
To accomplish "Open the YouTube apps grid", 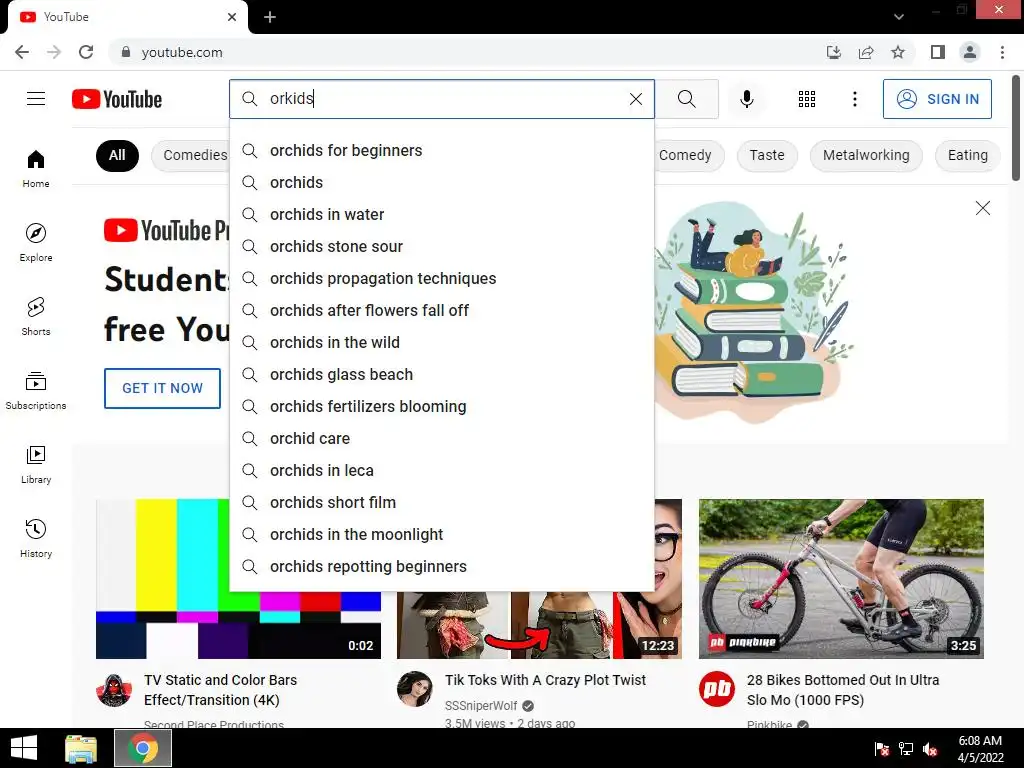I will tap(807, 99).
